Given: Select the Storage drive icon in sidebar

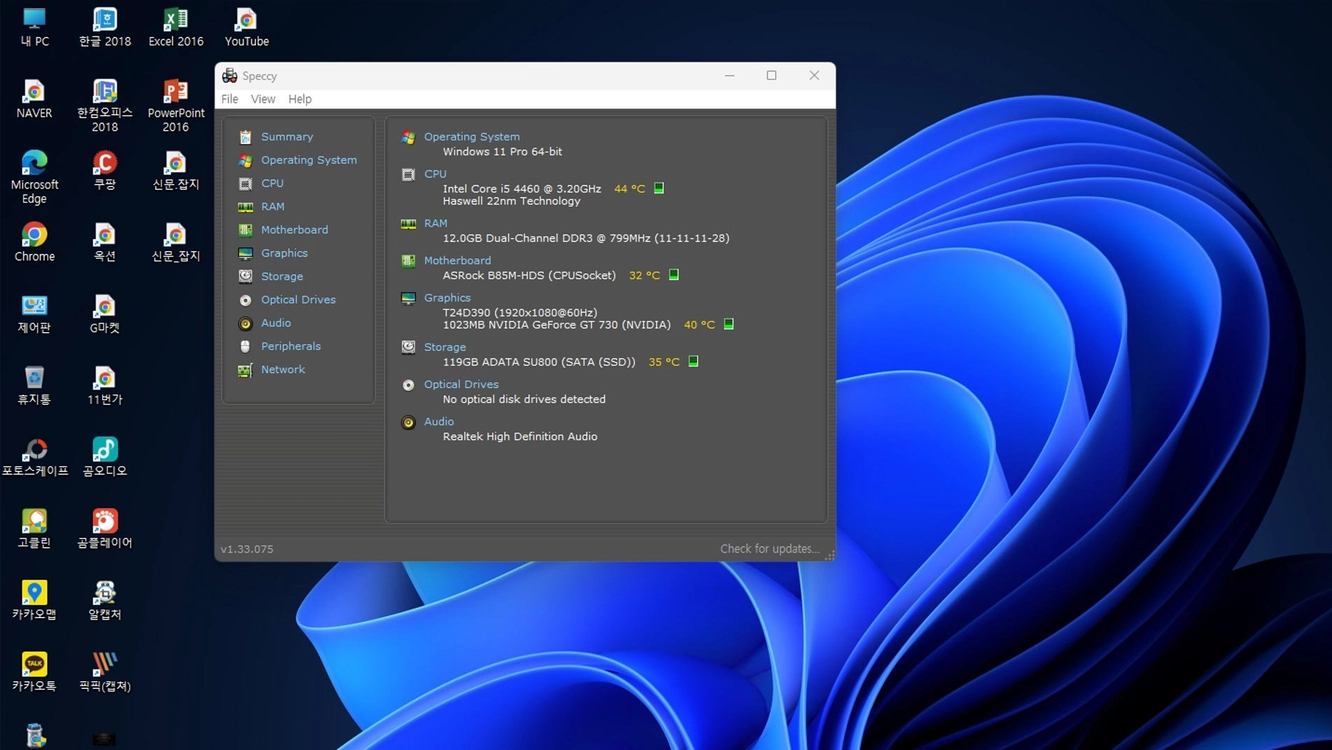Looking at the screenshot, I should pyautogui.click(x=245, y=277).
